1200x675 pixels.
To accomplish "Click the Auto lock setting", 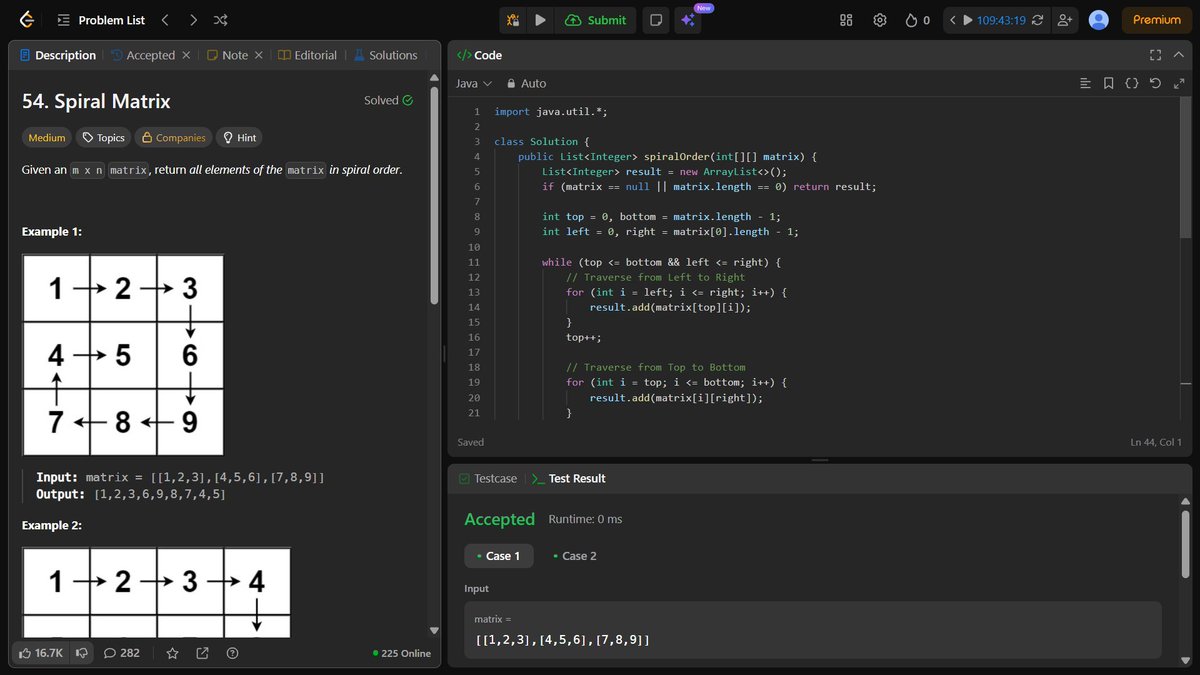I will pos(527,84).
